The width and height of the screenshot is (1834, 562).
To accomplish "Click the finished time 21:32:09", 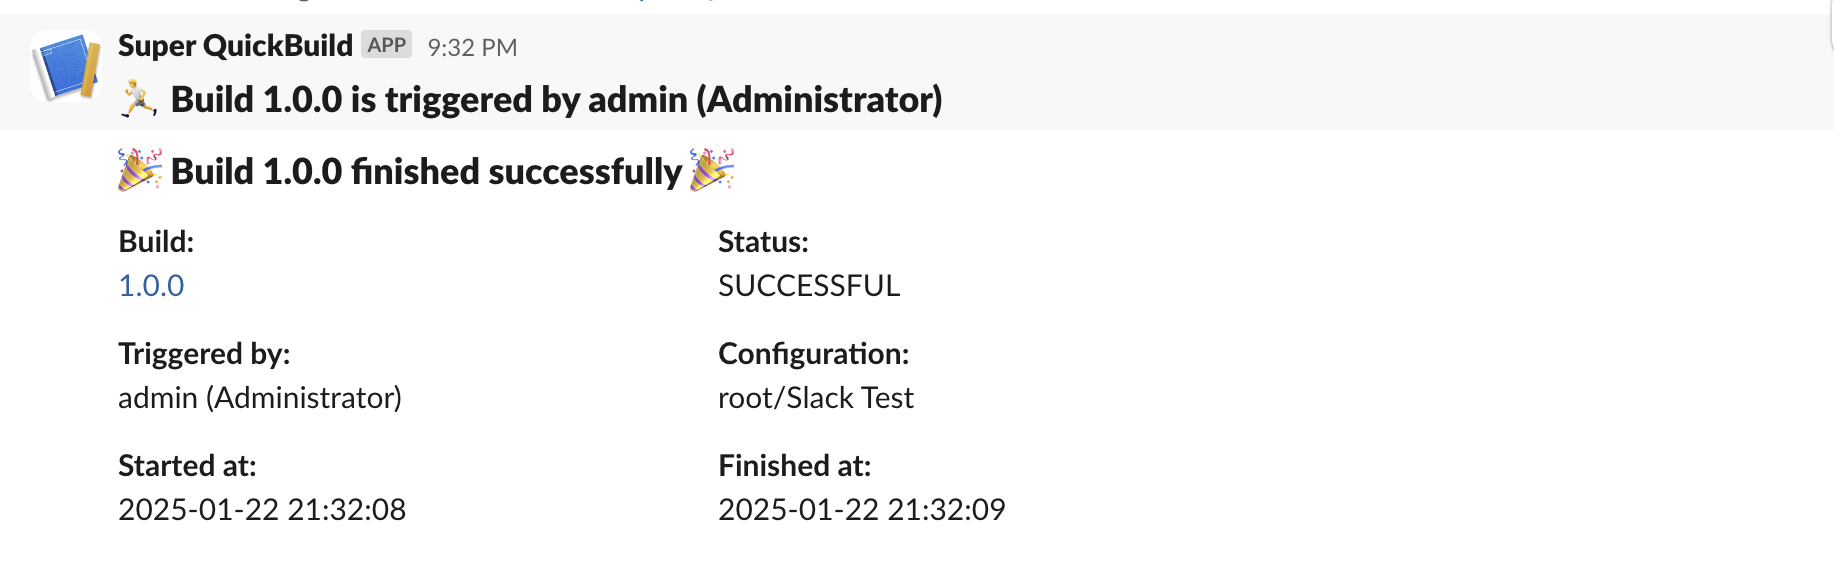I will coord(946,510).
